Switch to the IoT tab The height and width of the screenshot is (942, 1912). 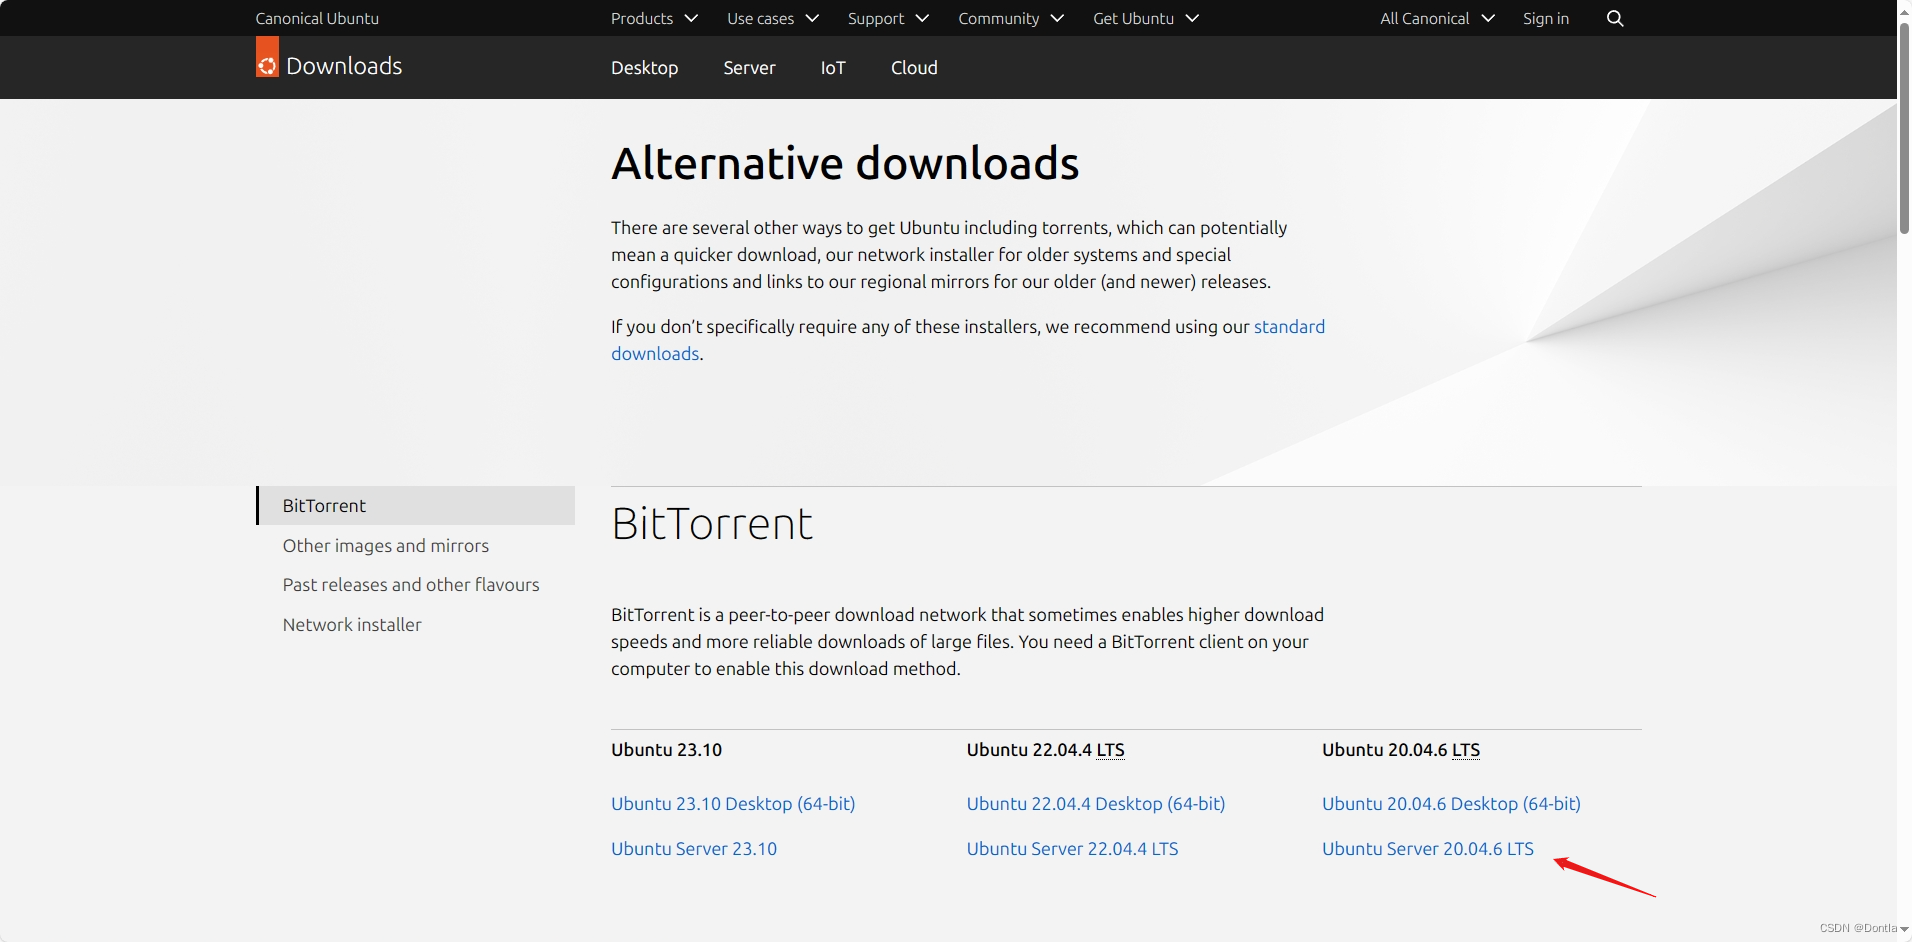pos(833,67)
